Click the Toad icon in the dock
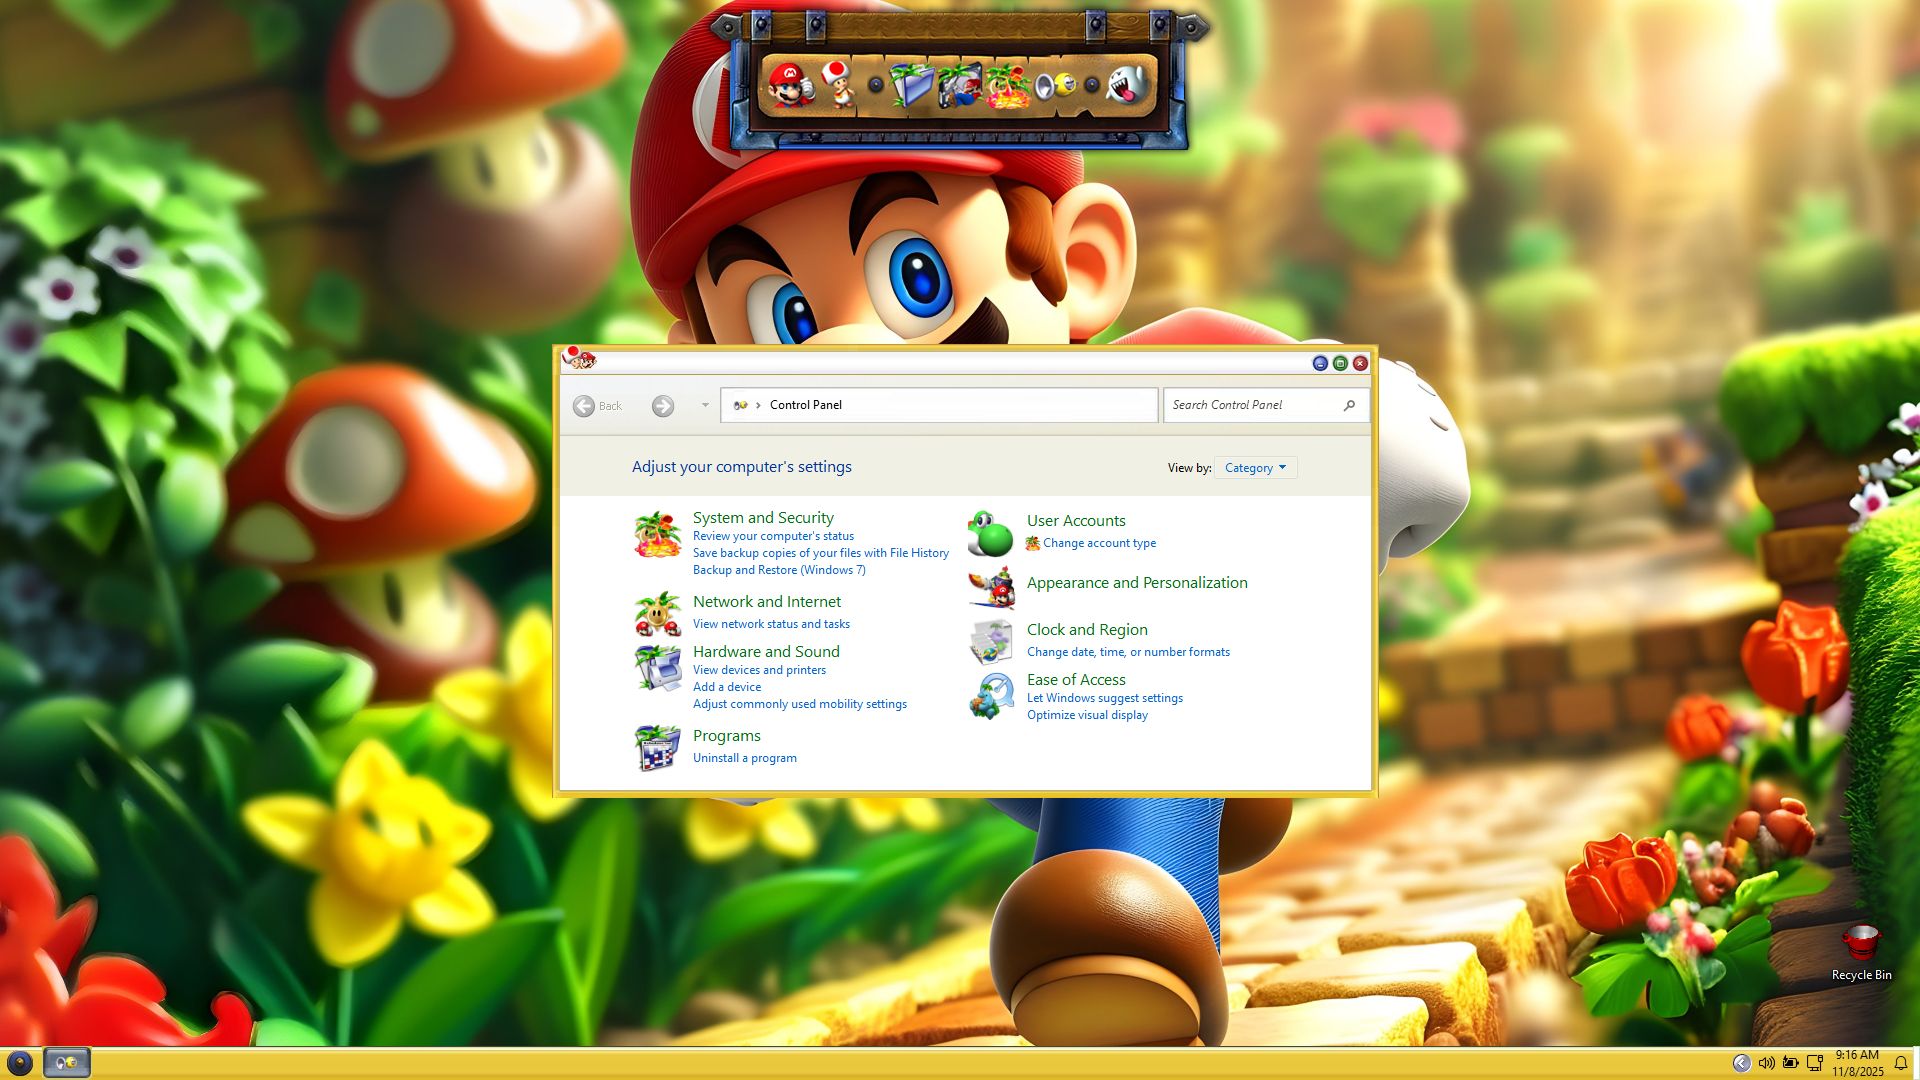Viewport: 1920px width, 1080px height. (838, 83)
